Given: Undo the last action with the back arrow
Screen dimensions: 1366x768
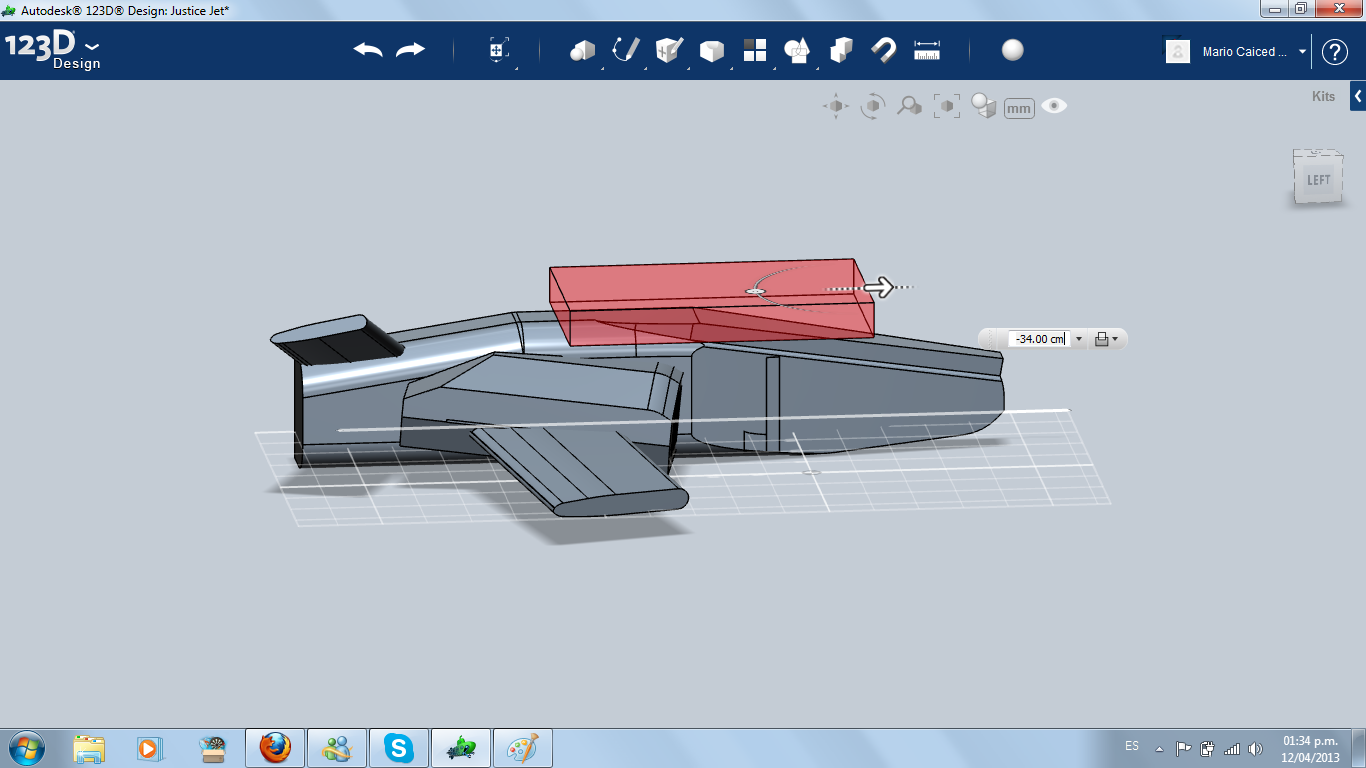Looking at the screenshot, I should [x=368, y=50].
